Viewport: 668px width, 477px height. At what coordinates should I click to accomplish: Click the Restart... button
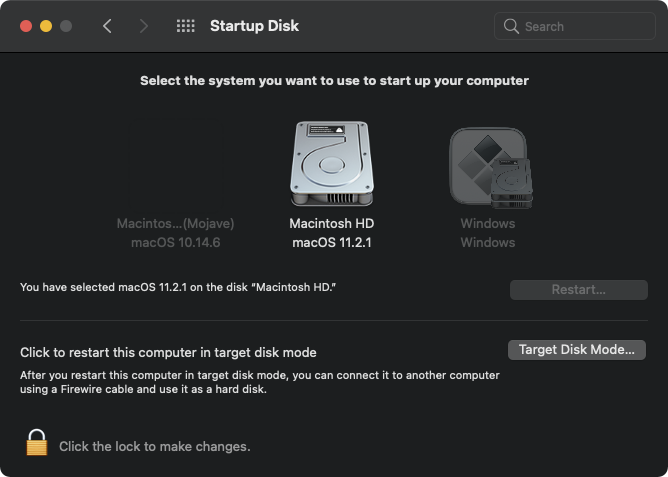coord(579,290)
